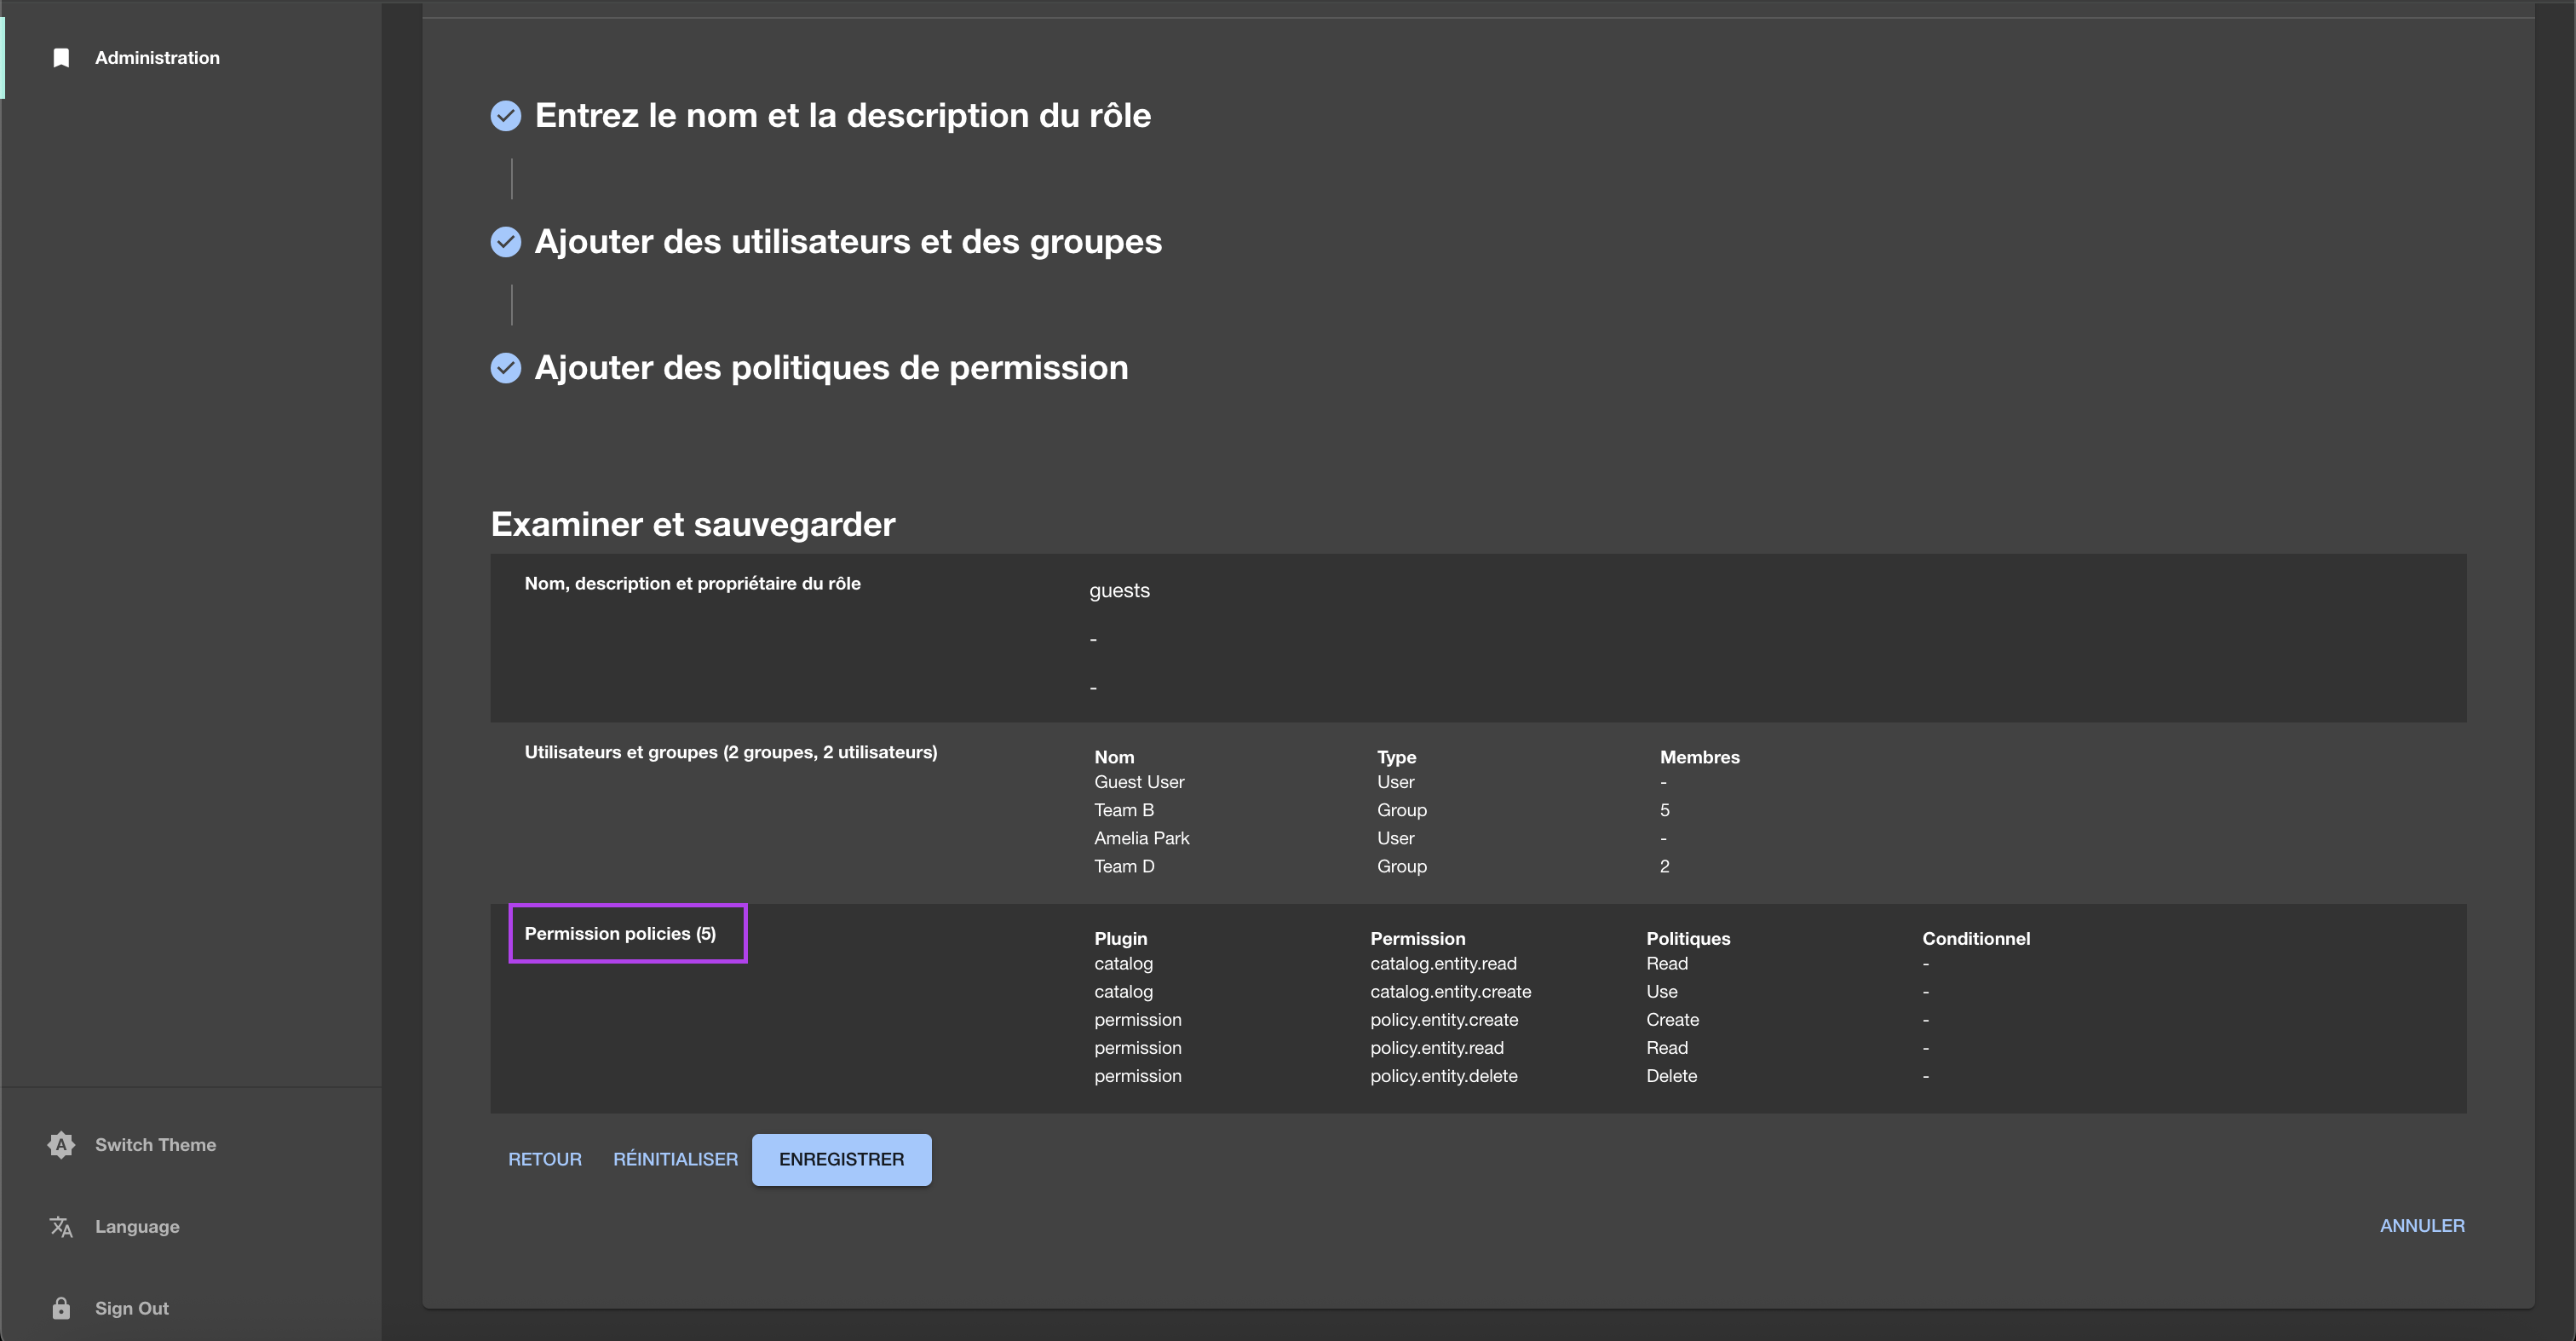Click the Sign Out lock icon
This screenshot has height=1341, width=2576.
pyautogui.click(x=61, y=1308)
